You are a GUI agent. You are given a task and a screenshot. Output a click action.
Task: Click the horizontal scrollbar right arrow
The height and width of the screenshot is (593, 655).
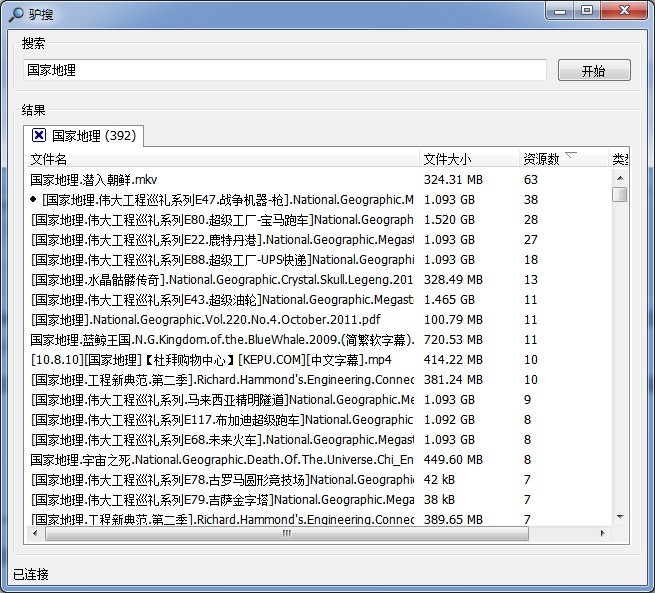click(602, 533)
